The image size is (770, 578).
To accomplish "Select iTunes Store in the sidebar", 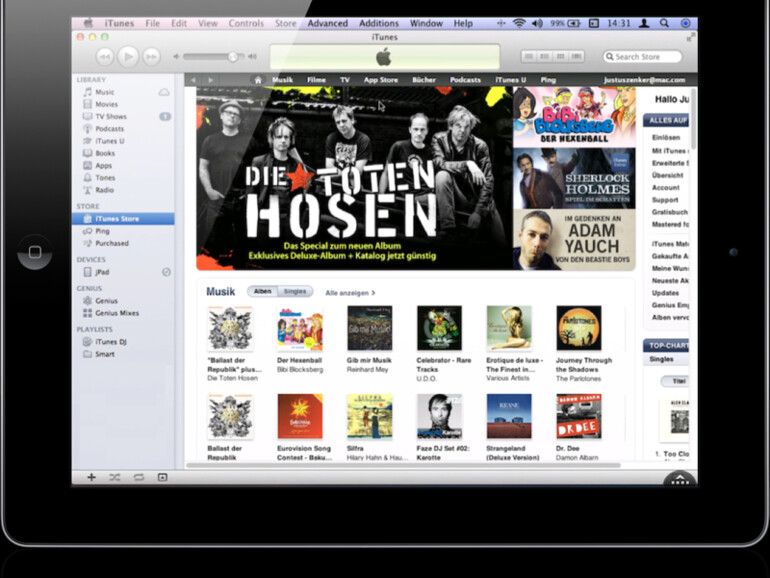I will (x=123, y=219).
